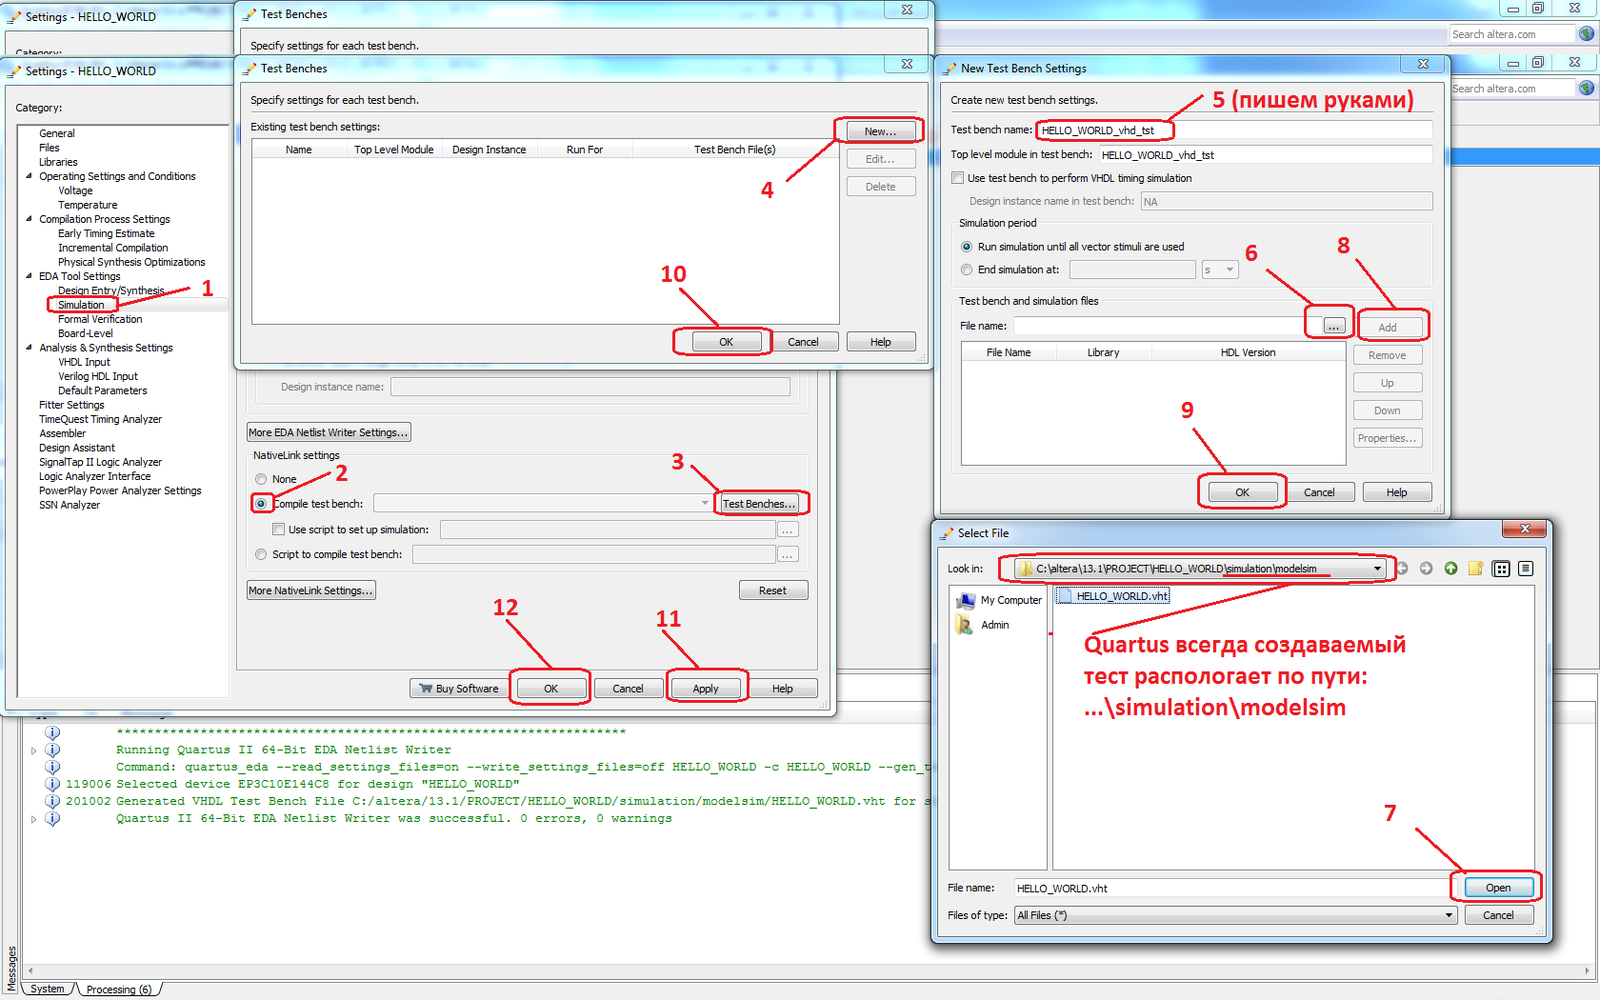Click OK in New Test Bench Settings
This screenshot has height=1000, width=1600.
point(1242,492)
